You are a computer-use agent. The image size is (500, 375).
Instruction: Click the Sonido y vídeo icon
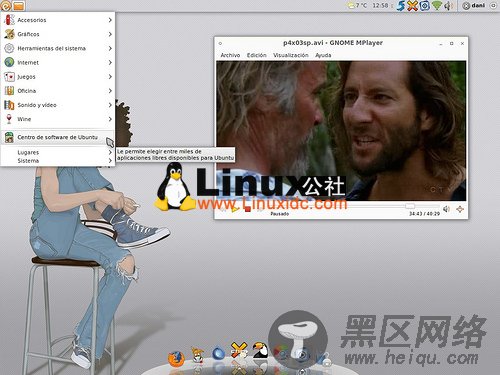pyautogui.click(x=9, y=105)
